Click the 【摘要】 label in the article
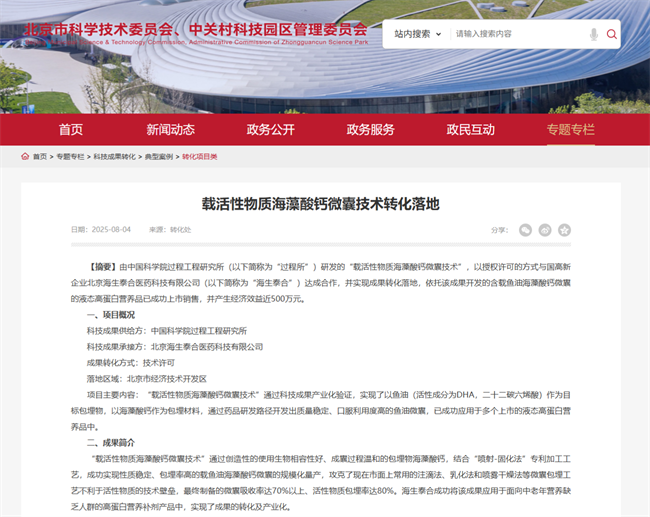 102,267
